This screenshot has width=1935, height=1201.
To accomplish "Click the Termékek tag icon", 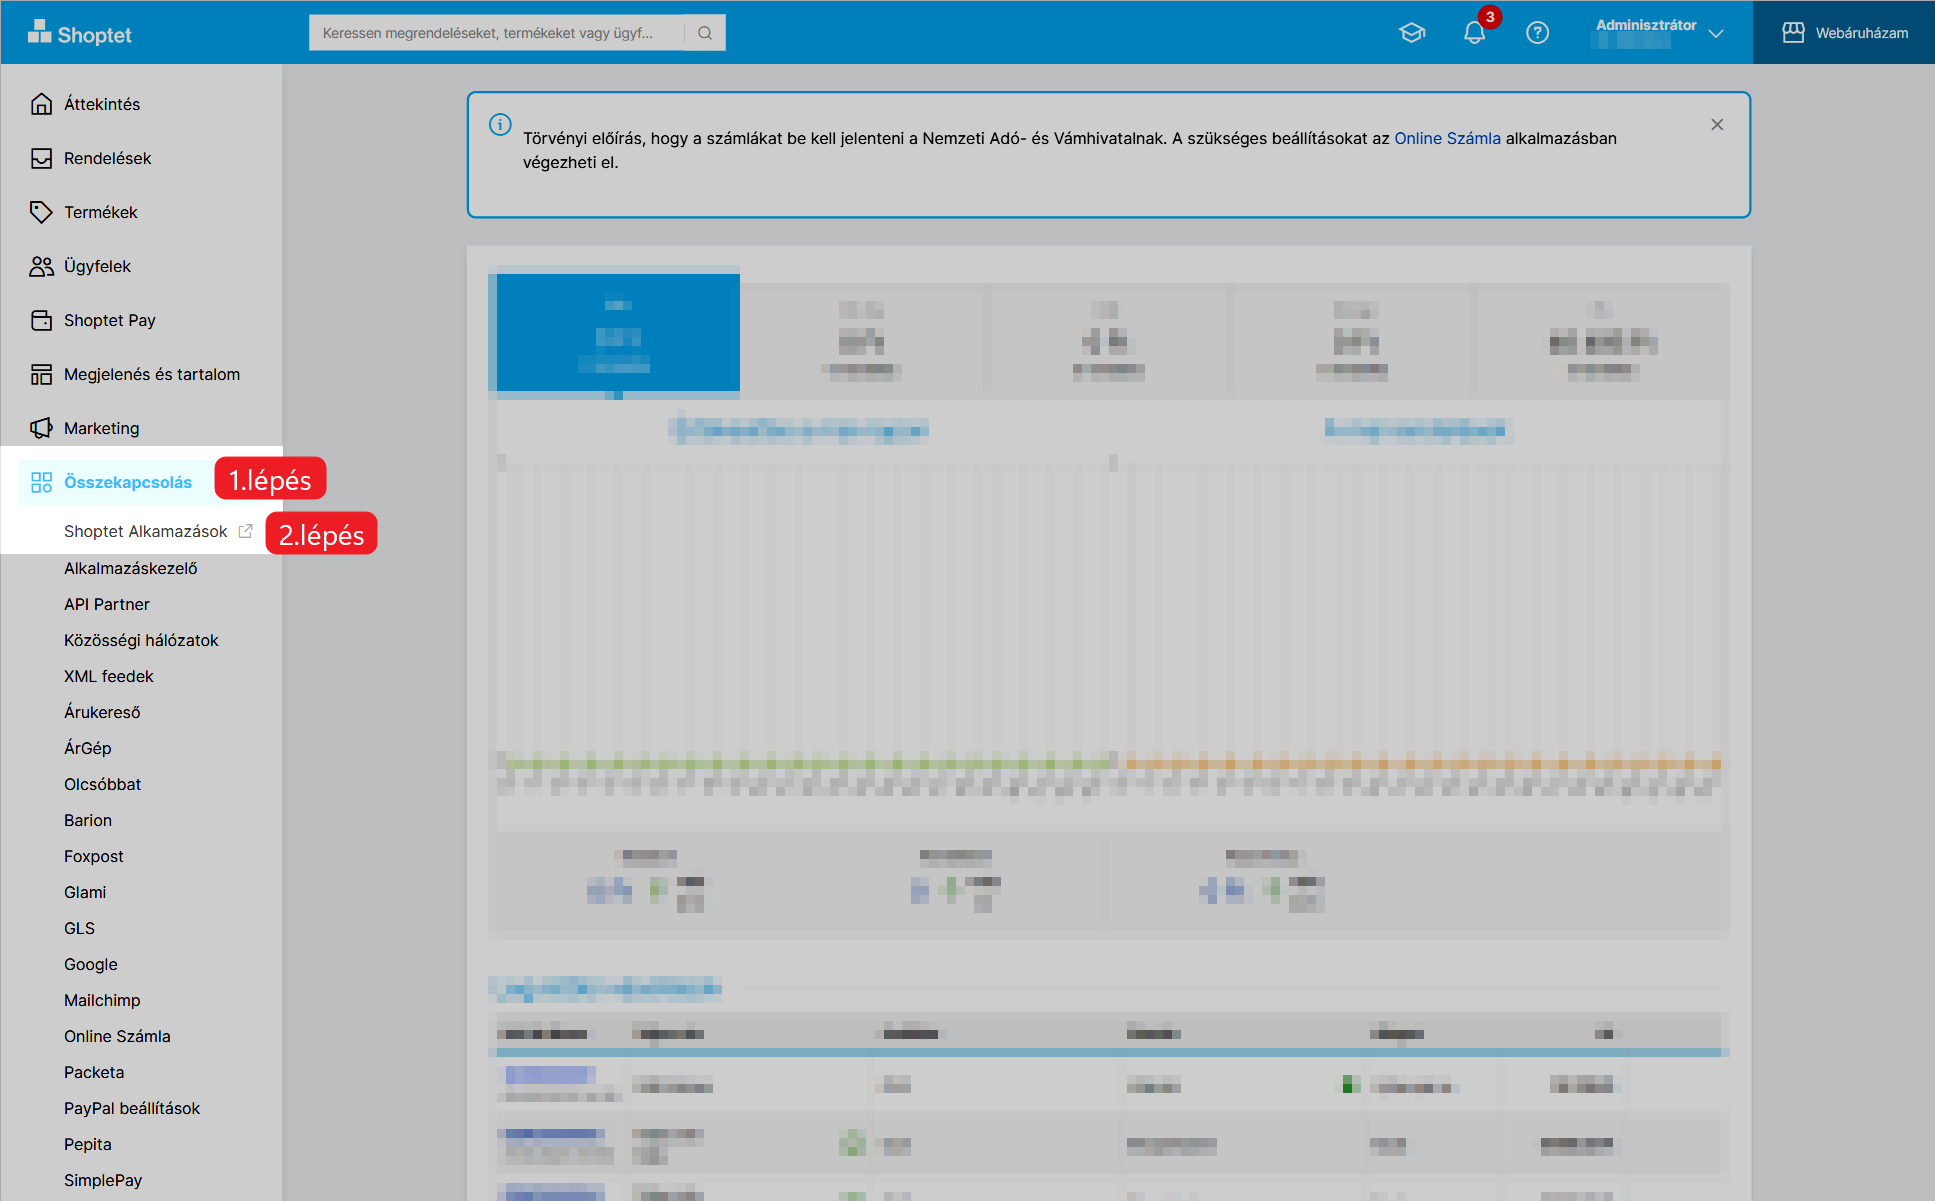I will (41, 212).
